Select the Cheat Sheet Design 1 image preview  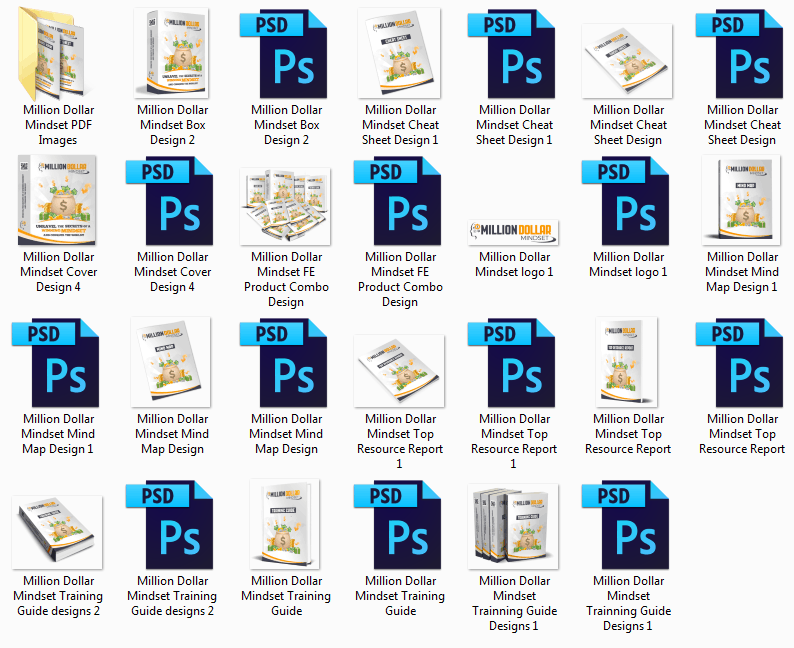tap(400, 54)
